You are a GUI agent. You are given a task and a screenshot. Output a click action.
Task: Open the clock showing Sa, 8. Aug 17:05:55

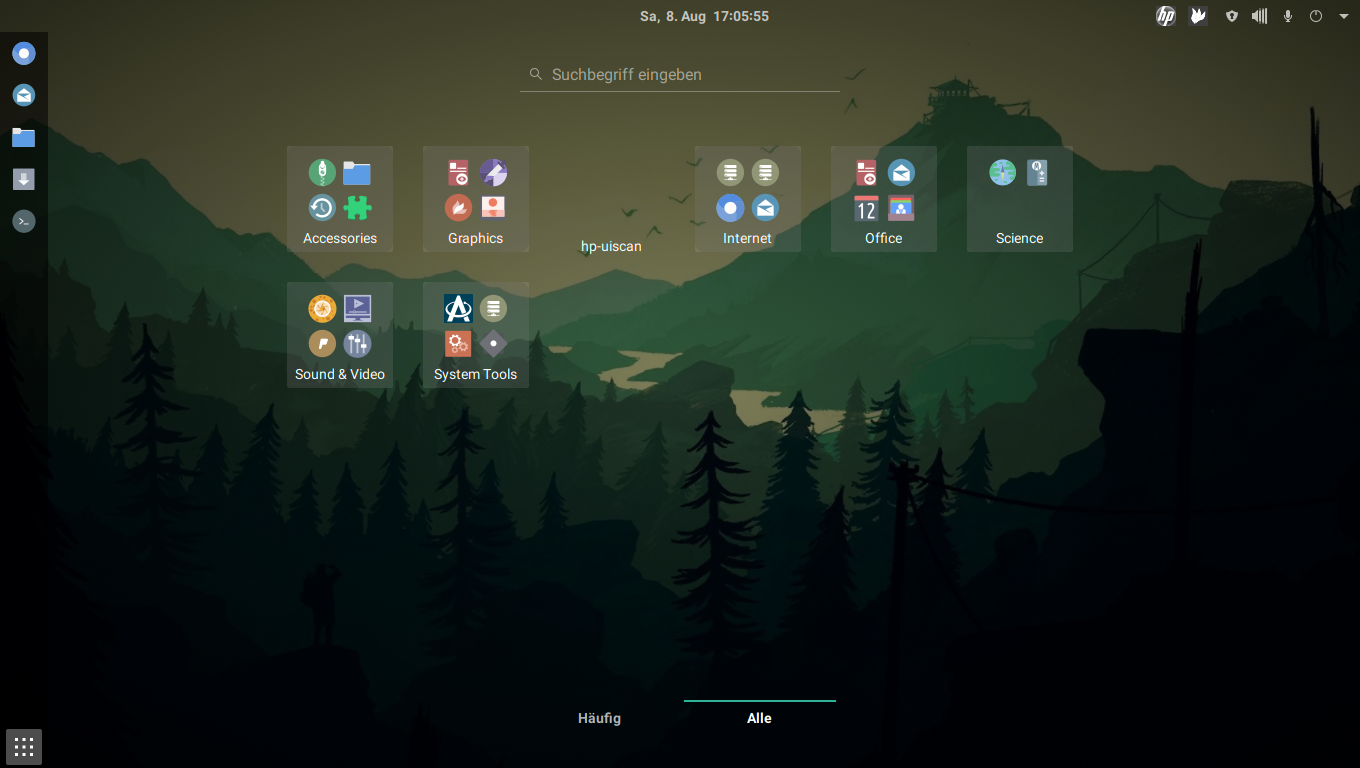point(704,16)
